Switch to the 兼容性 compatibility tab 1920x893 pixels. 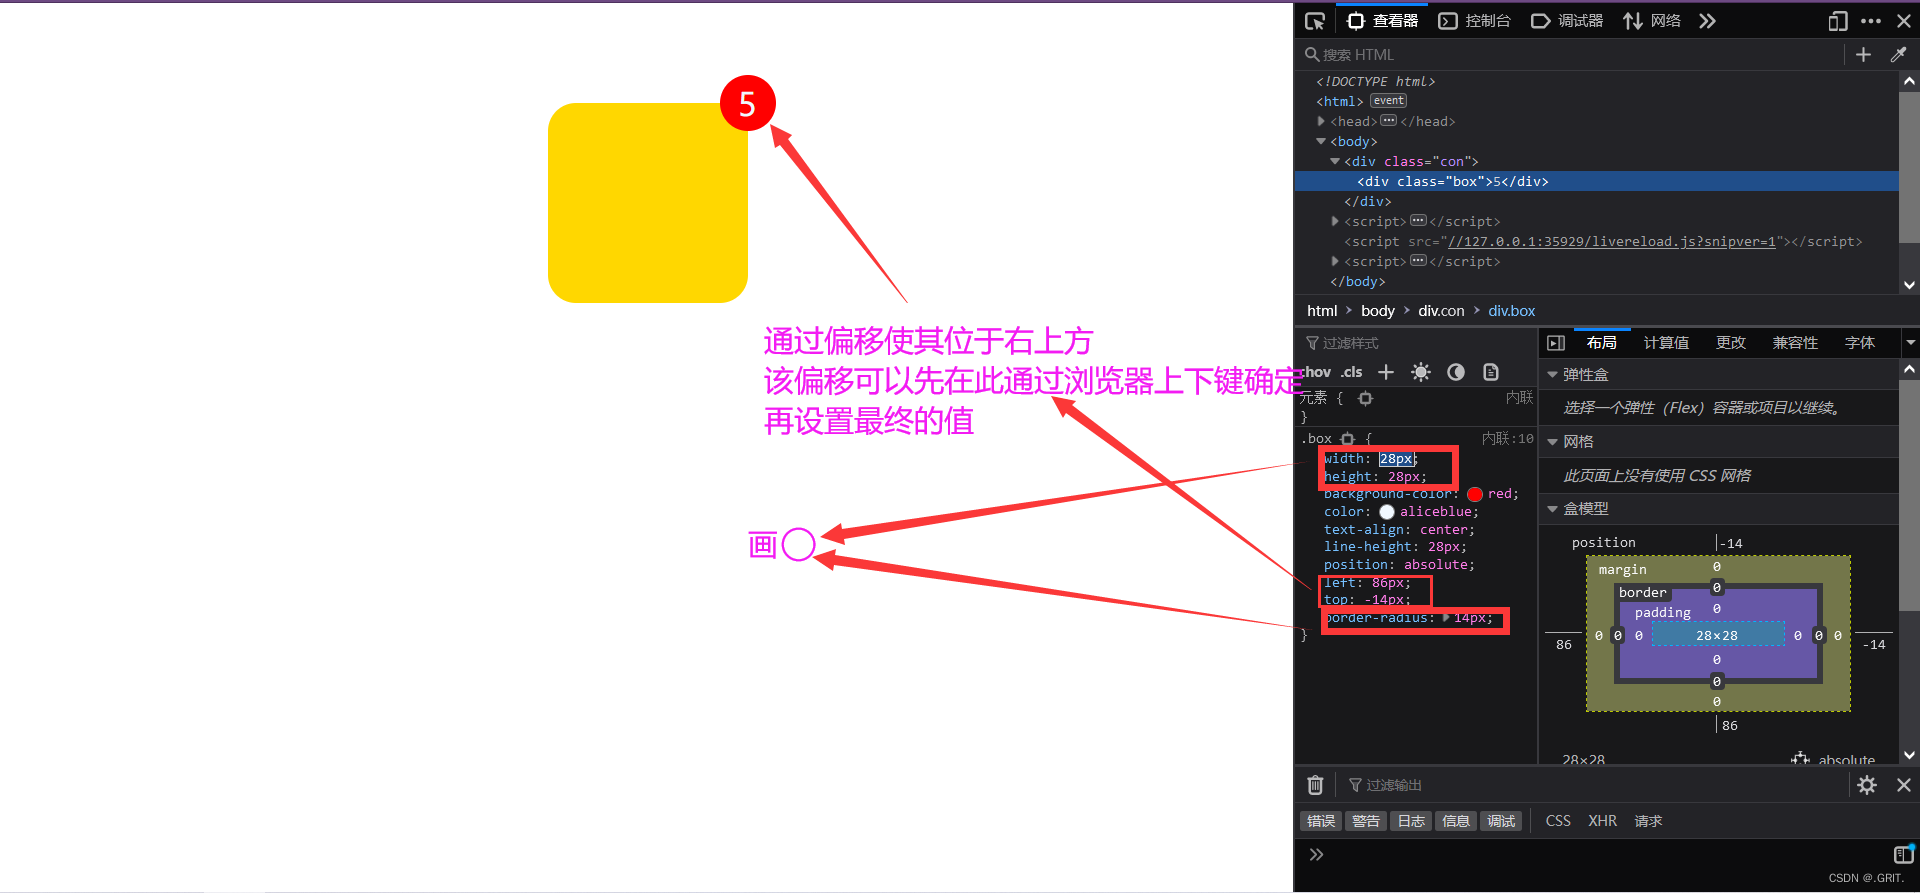click(1795, 343)
